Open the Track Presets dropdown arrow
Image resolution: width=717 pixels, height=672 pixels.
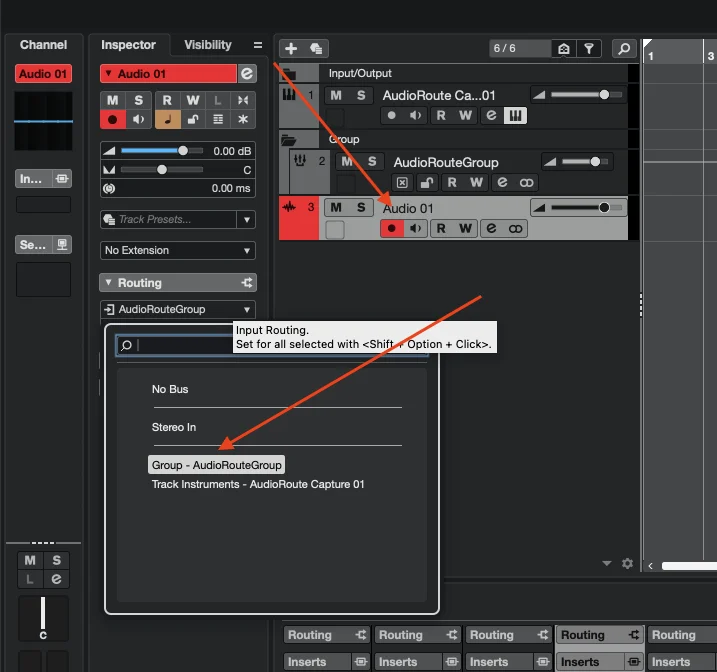tap(246, 219)
